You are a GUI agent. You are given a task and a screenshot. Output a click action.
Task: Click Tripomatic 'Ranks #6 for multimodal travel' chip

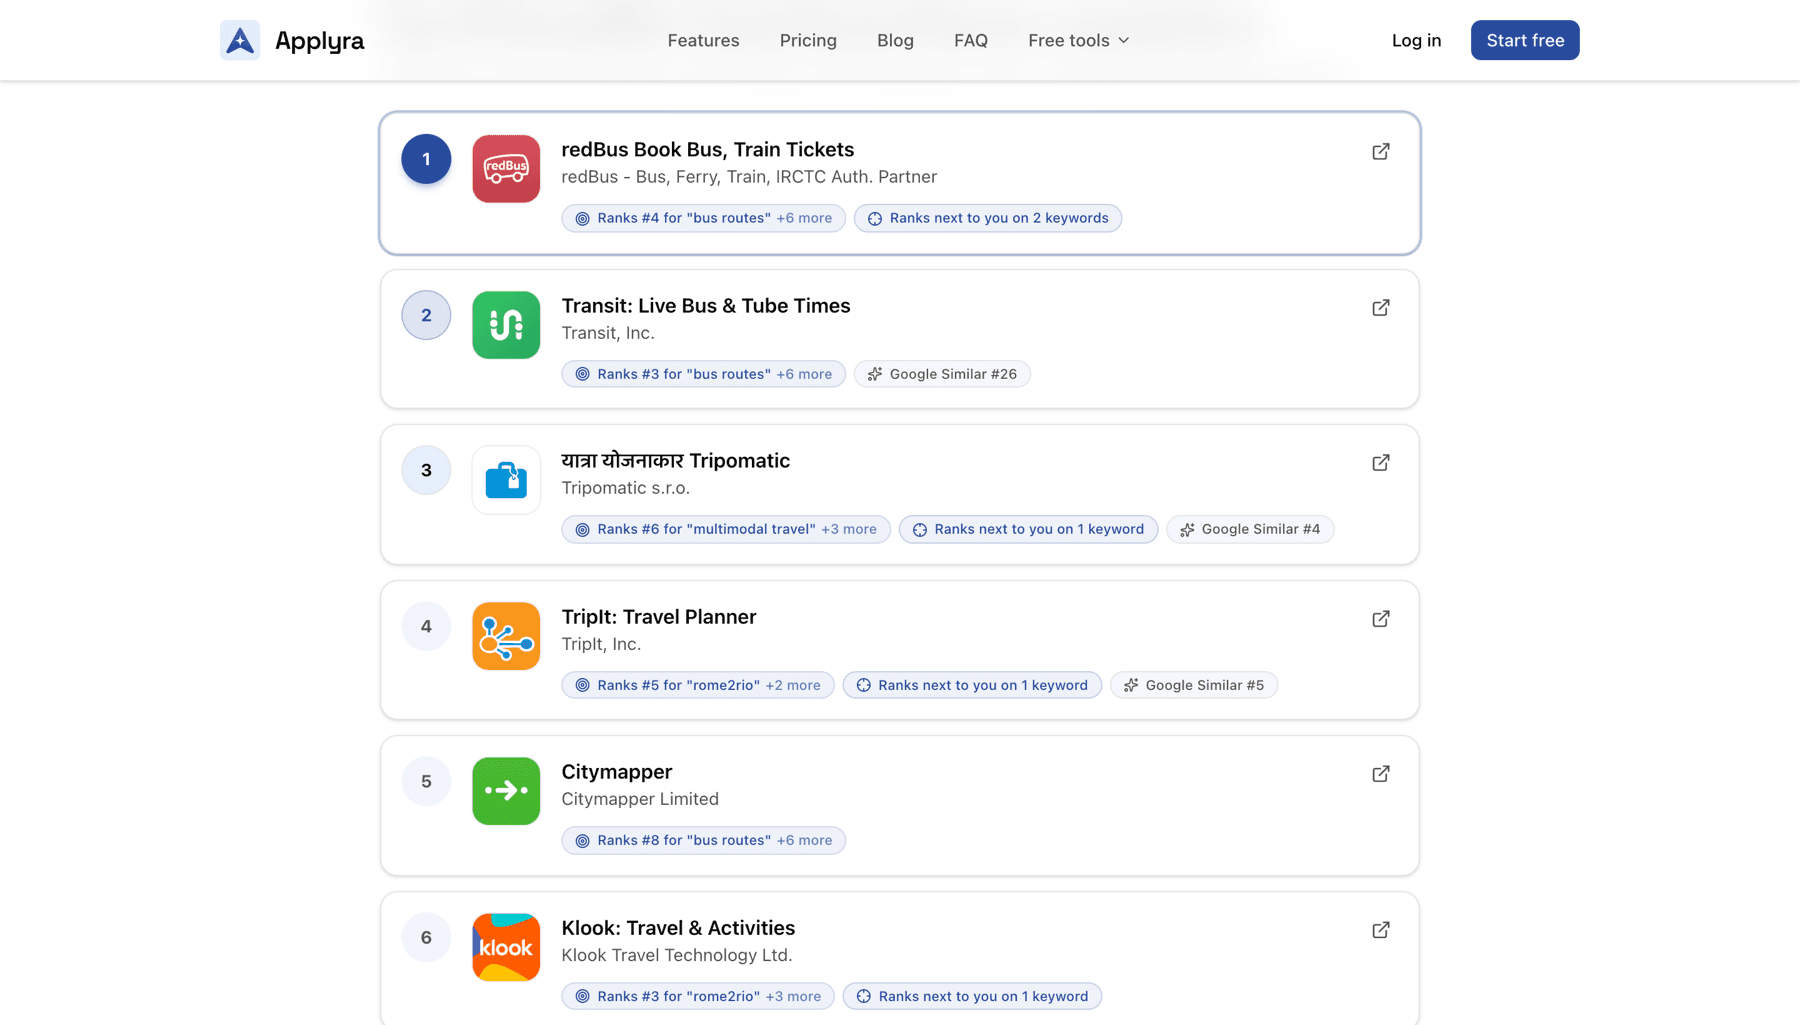(x=726, y=529)
